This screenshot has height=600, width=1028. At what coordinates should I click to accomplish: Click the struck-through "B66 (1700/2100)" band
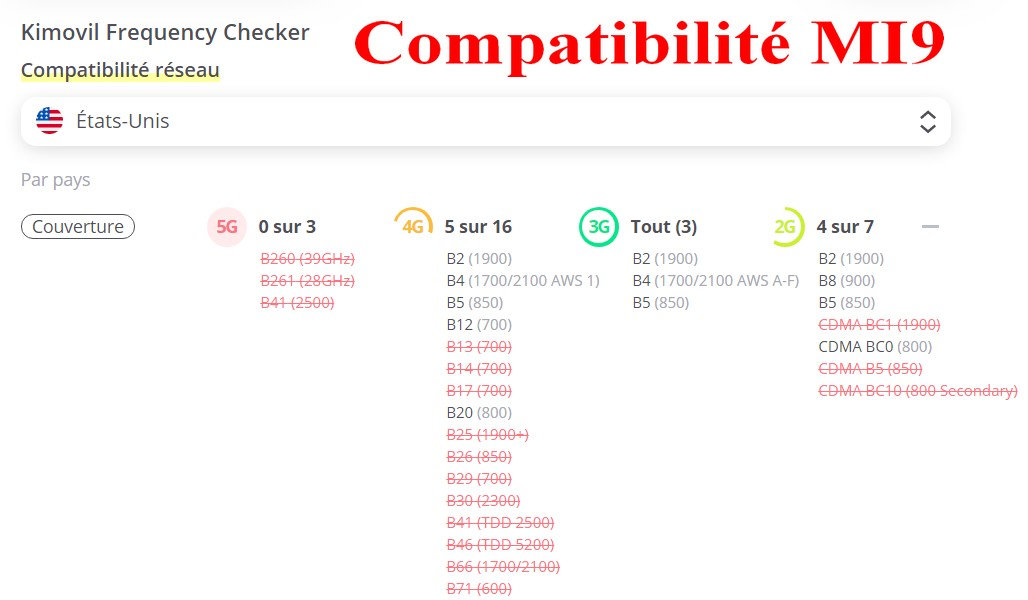[x=503, y=567]
